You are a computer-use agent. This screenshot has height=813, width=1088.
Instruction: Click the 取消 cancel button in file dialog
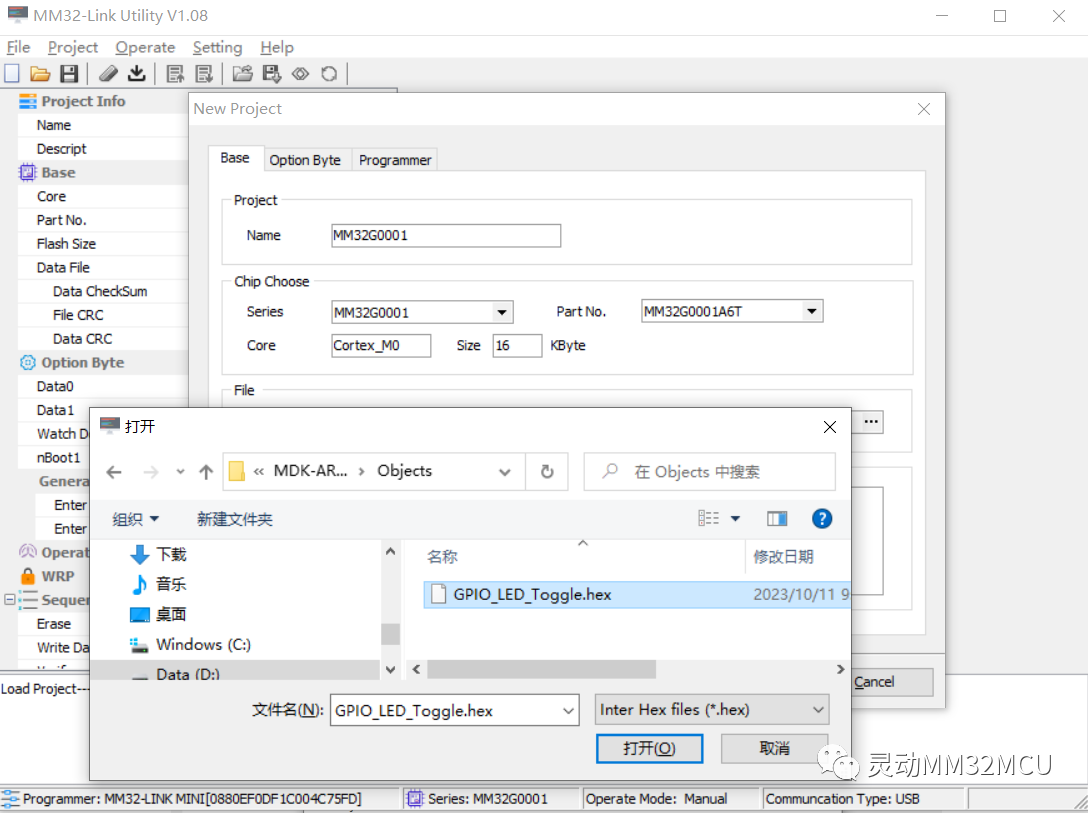coord(774,748)
